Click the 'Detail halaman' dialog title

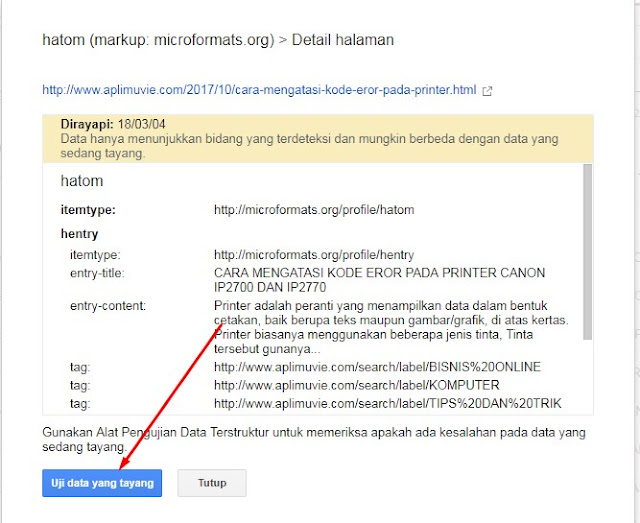point(343,40)
